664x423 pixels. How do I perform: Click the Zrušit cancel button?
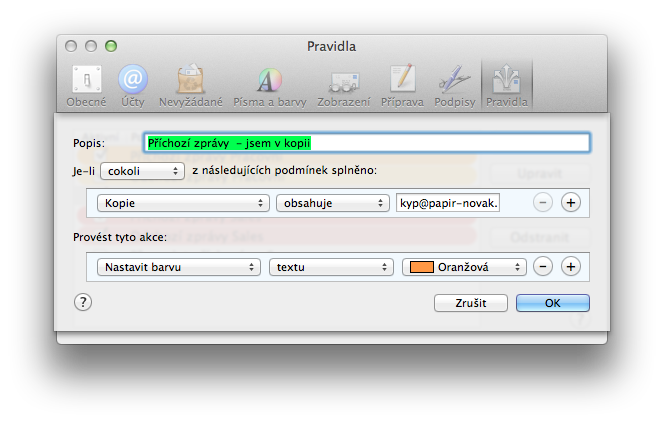pyautogui.click(x=471, y=303)
